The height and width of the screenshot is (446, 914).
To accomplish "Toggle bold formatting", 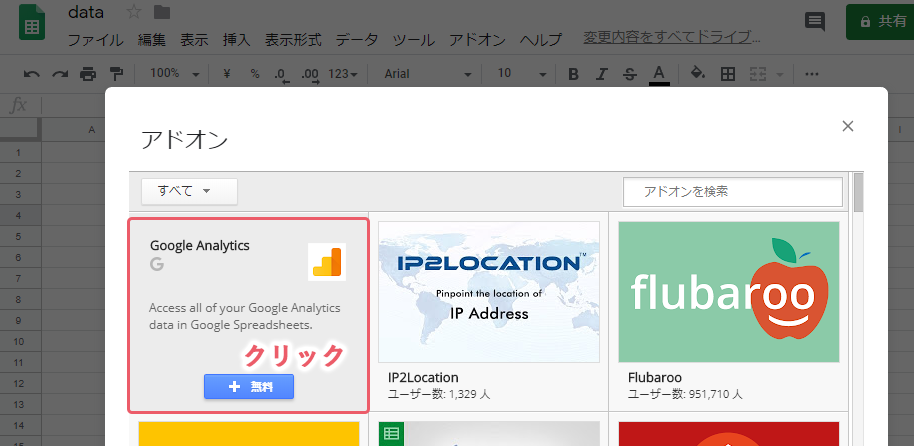I will 574,74.
